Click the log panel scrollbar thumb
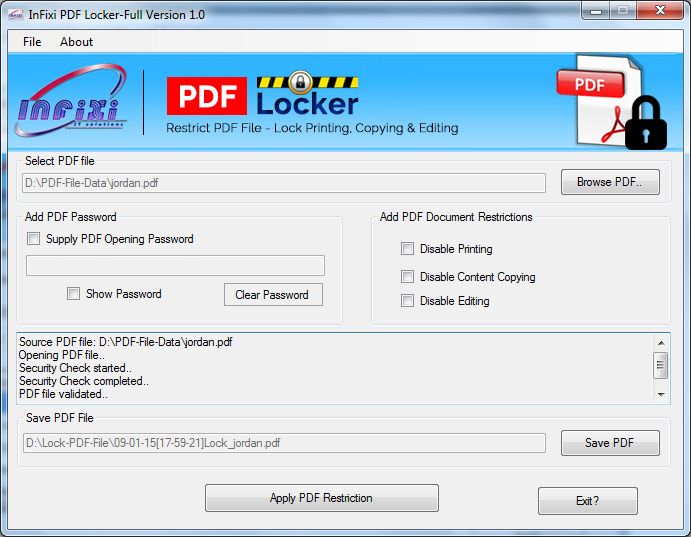 tap(661, 365)
